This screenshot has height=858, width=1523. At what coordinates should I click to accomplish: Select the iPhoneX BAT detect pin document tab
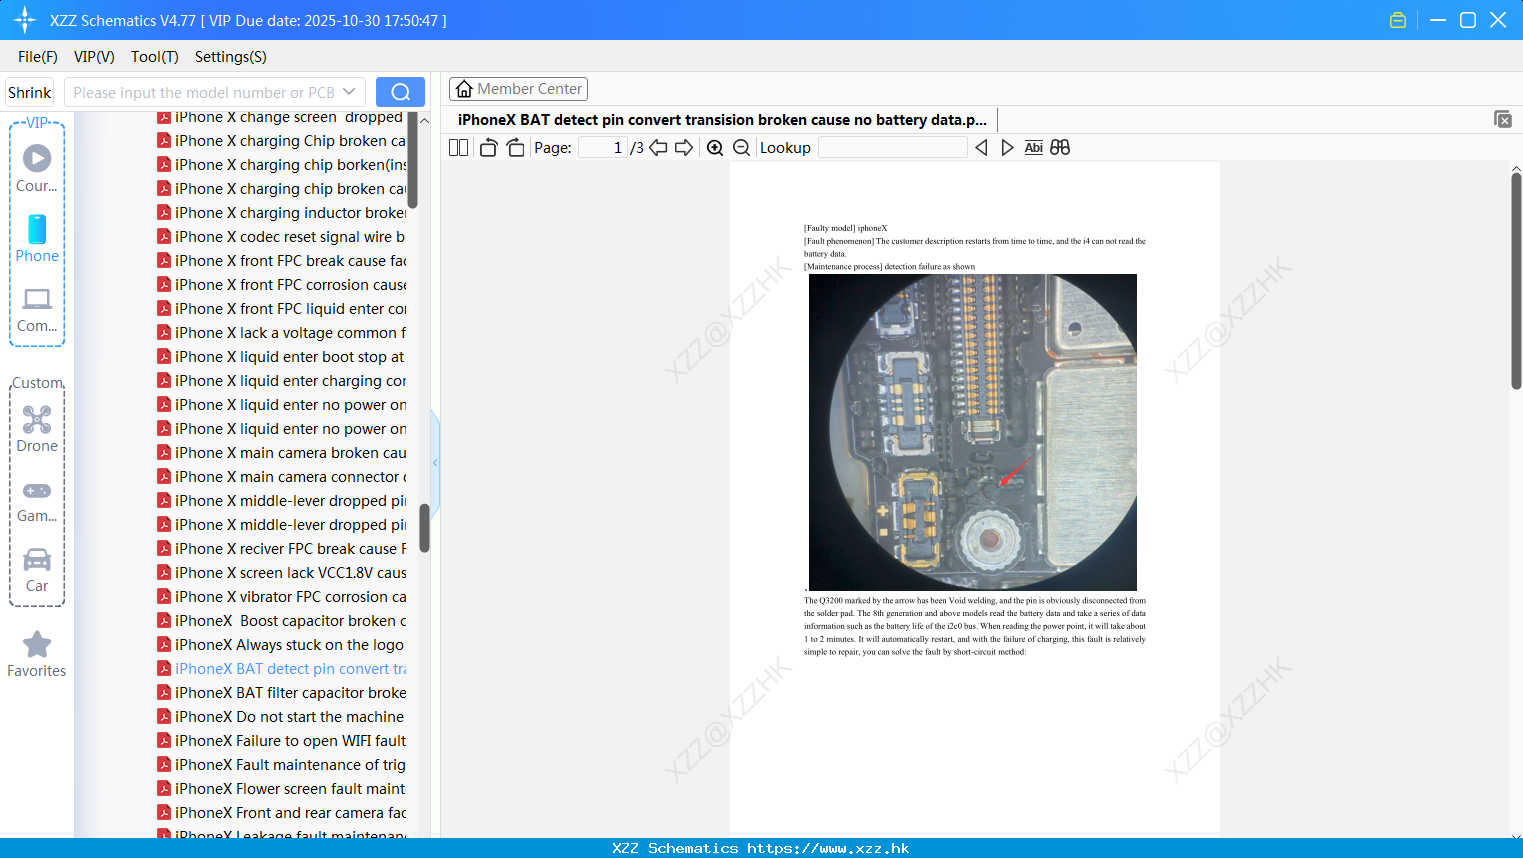(x=722, y=120)
